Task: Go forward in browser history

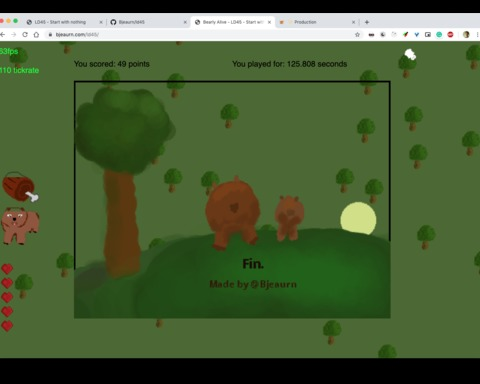Action: [14, 34]
